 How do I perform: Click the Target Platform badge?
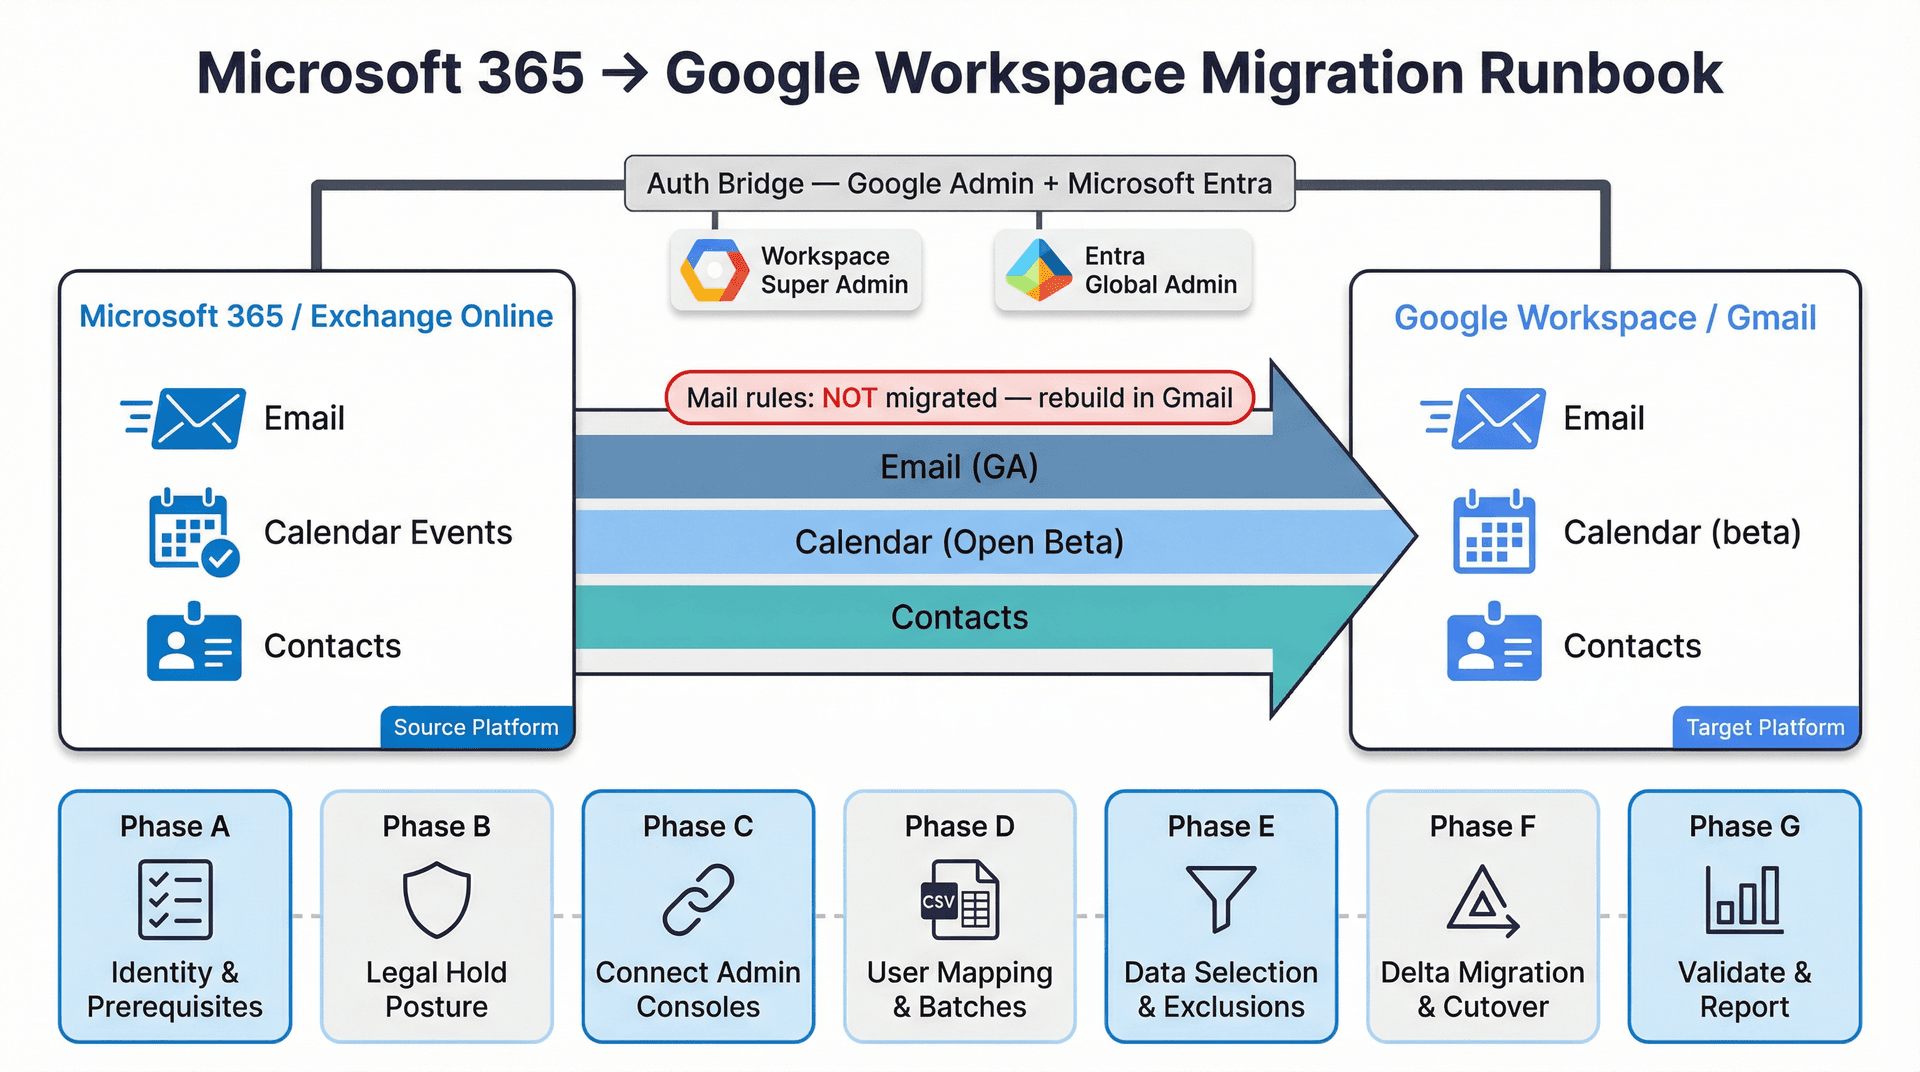(x=1765, y=727)
